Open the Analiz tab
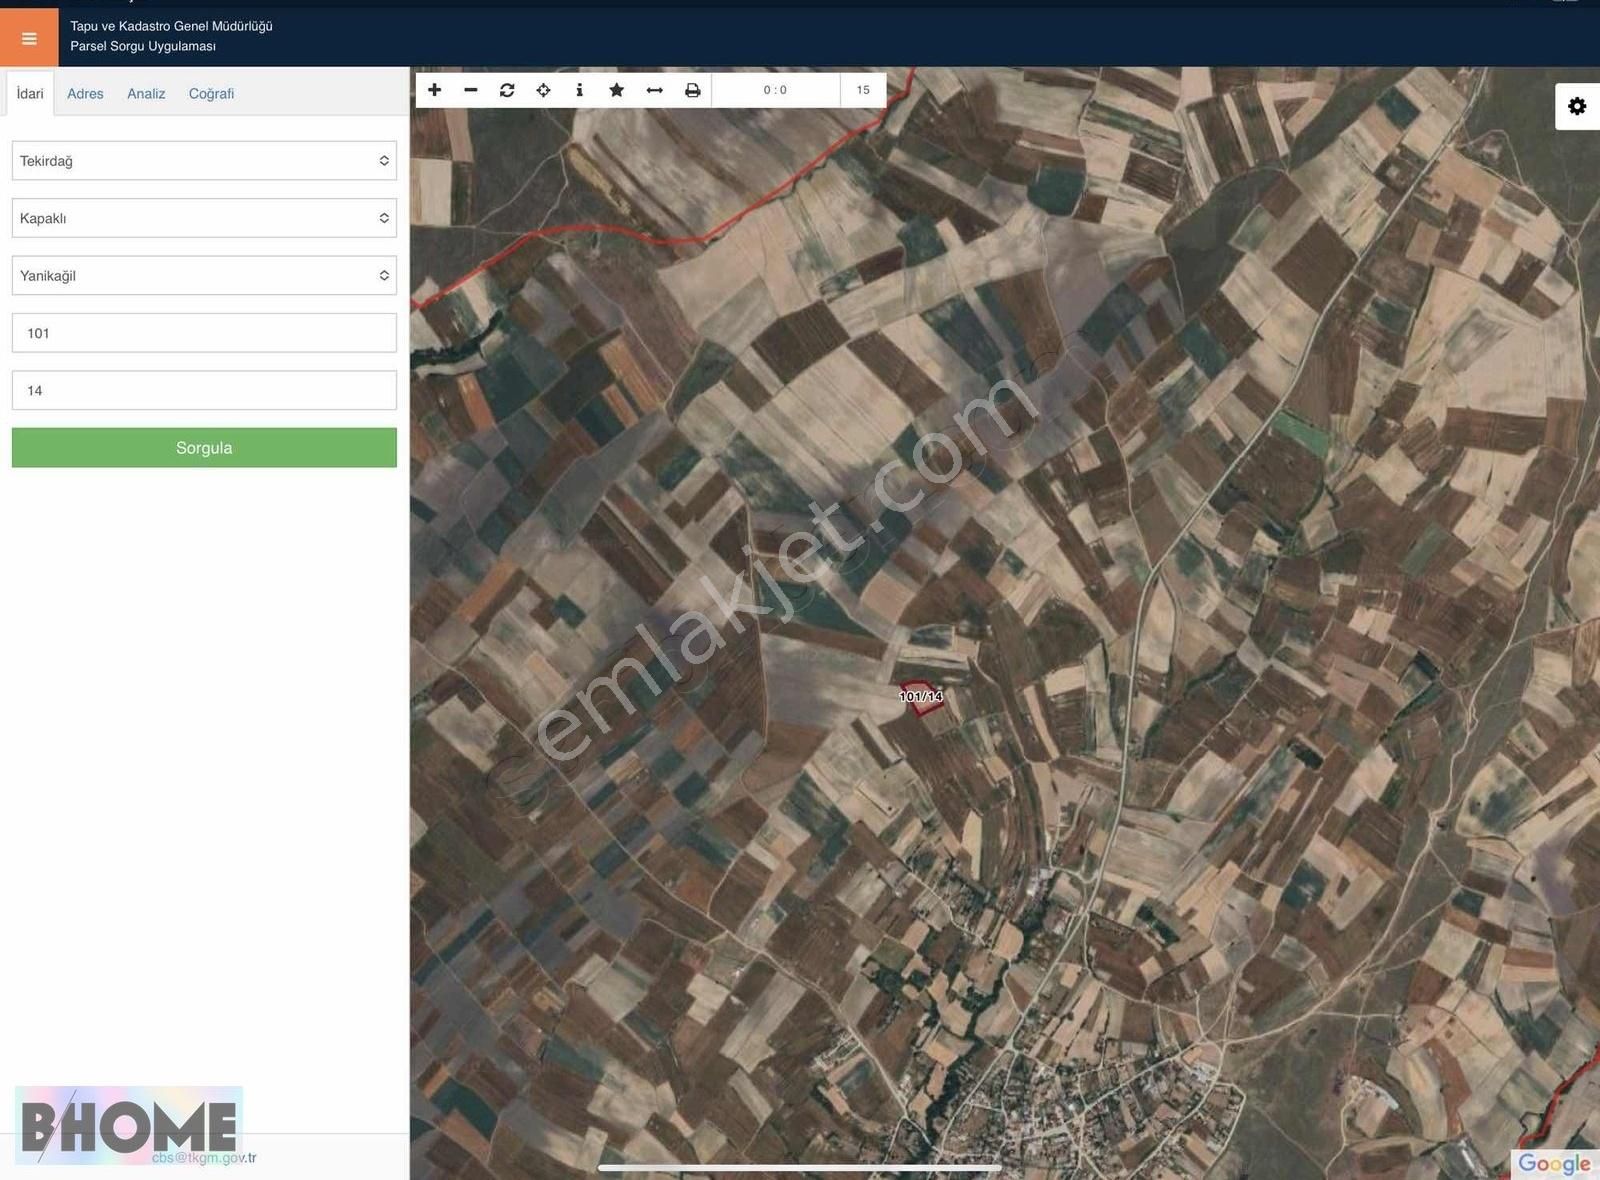This screenshot has width=1600, height=1180. 146,93
